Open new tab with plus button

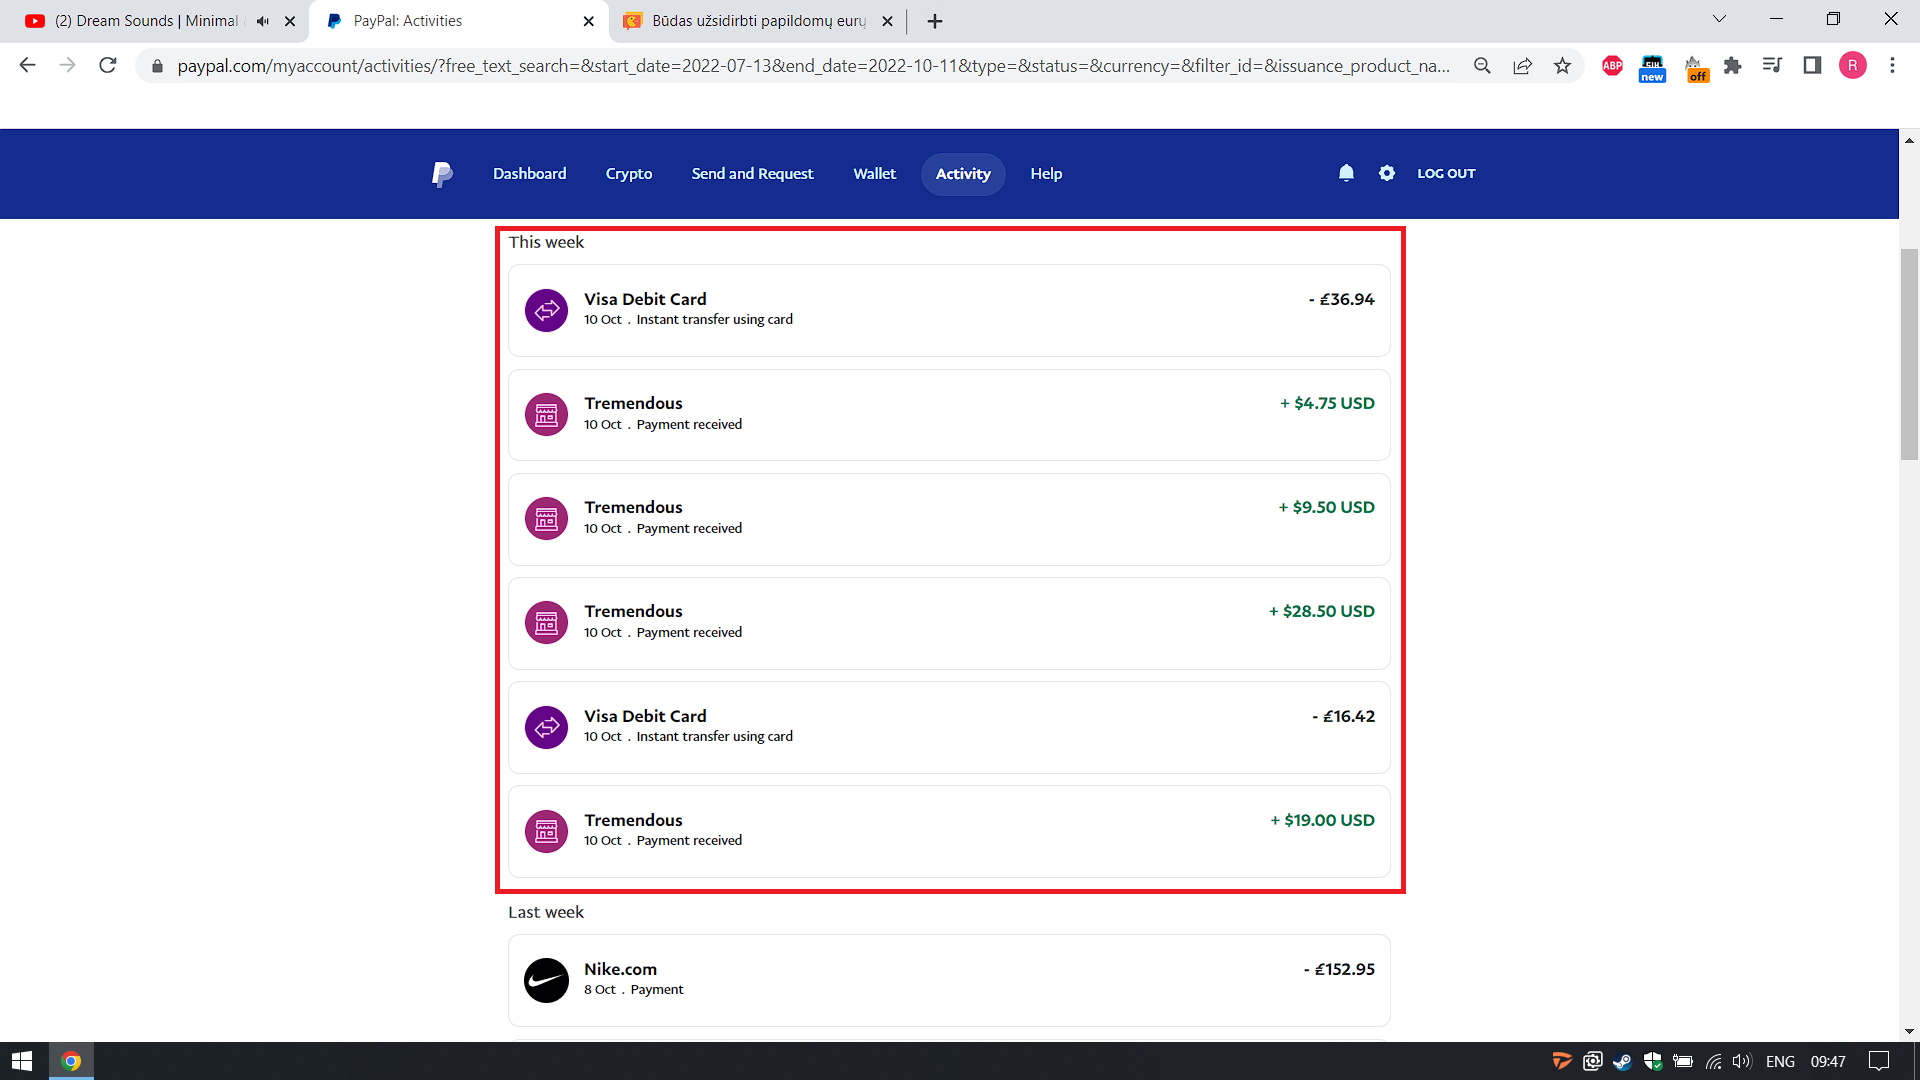pyautogui.click(x=935, y=21)
